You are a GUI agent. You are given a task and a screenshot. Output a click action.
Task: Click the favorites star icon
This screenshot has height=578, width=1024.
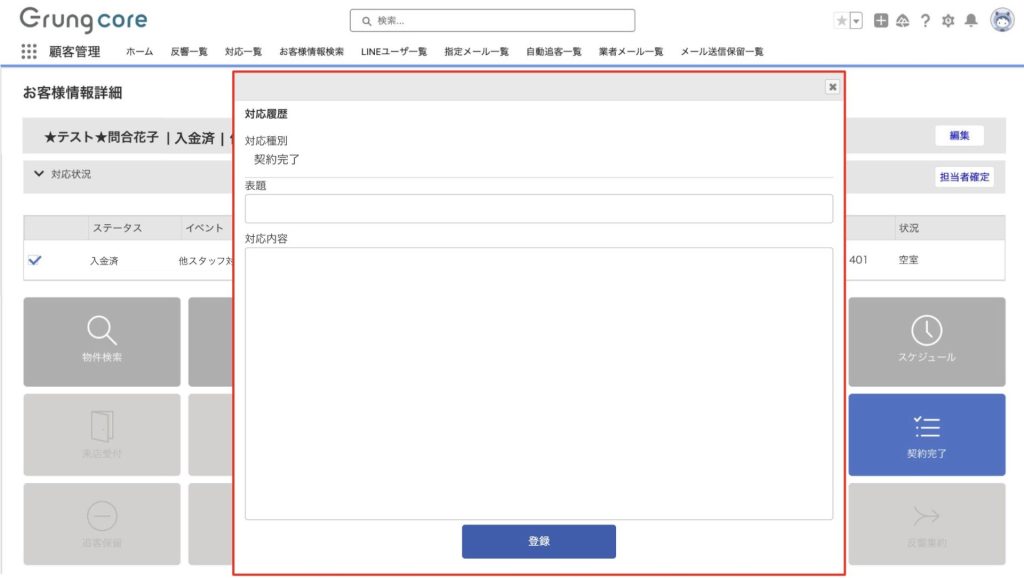(x=841, y=21)
